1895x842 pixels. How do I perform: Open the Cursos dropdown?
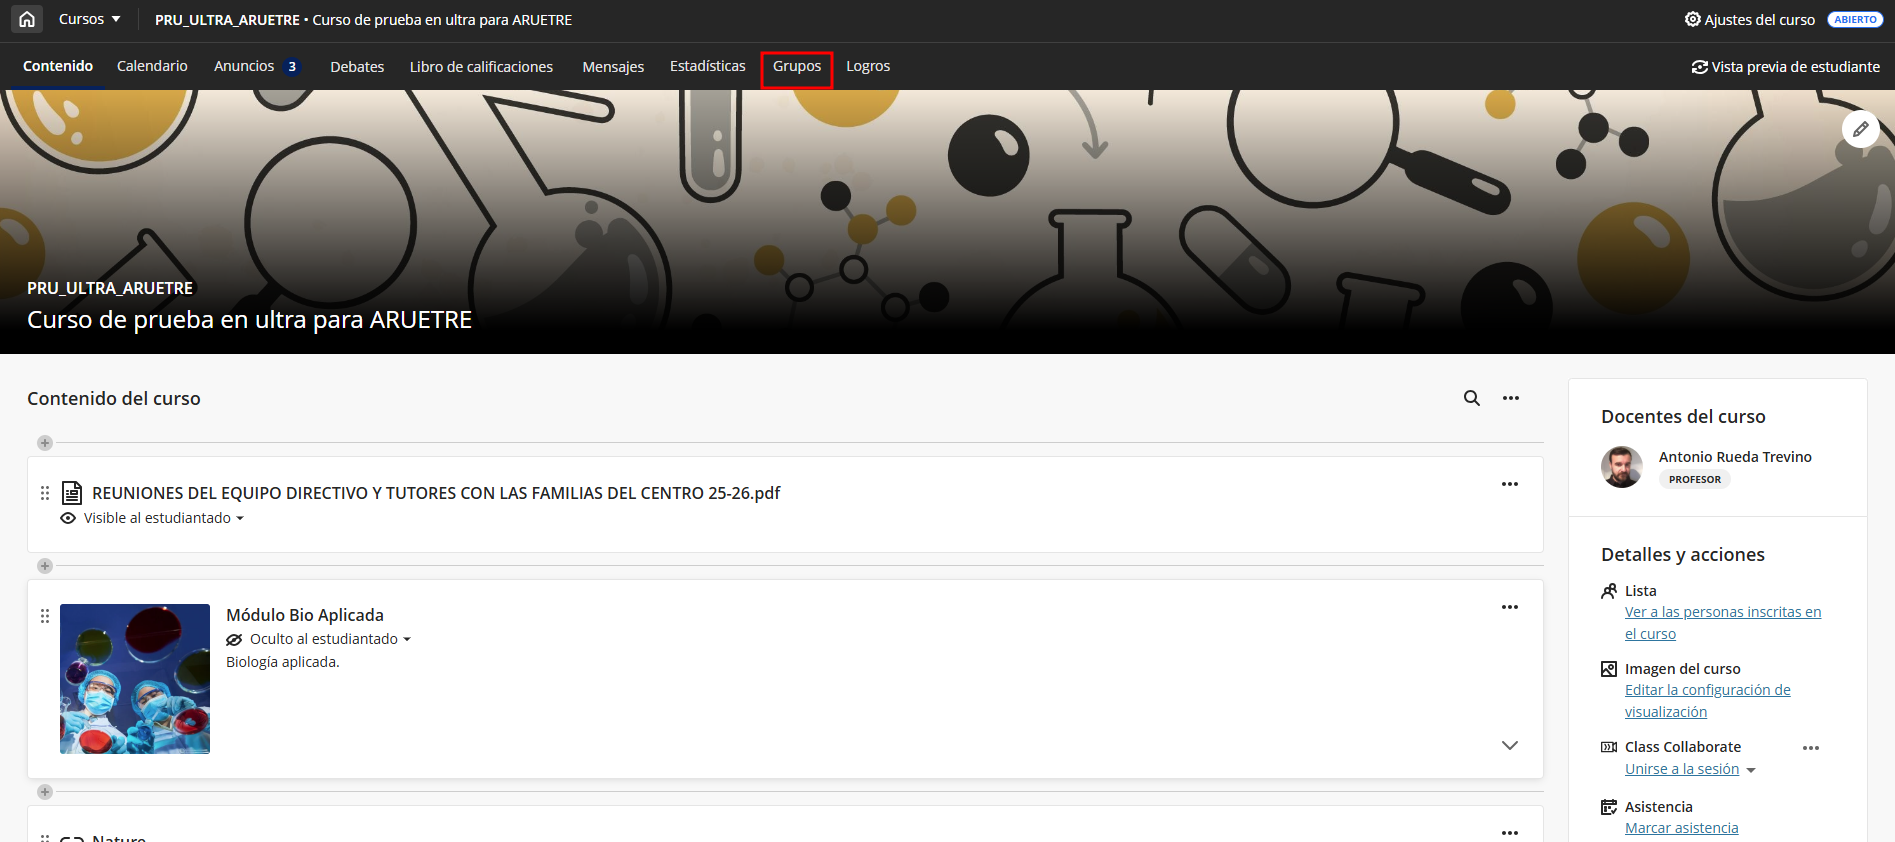point(89,19)
